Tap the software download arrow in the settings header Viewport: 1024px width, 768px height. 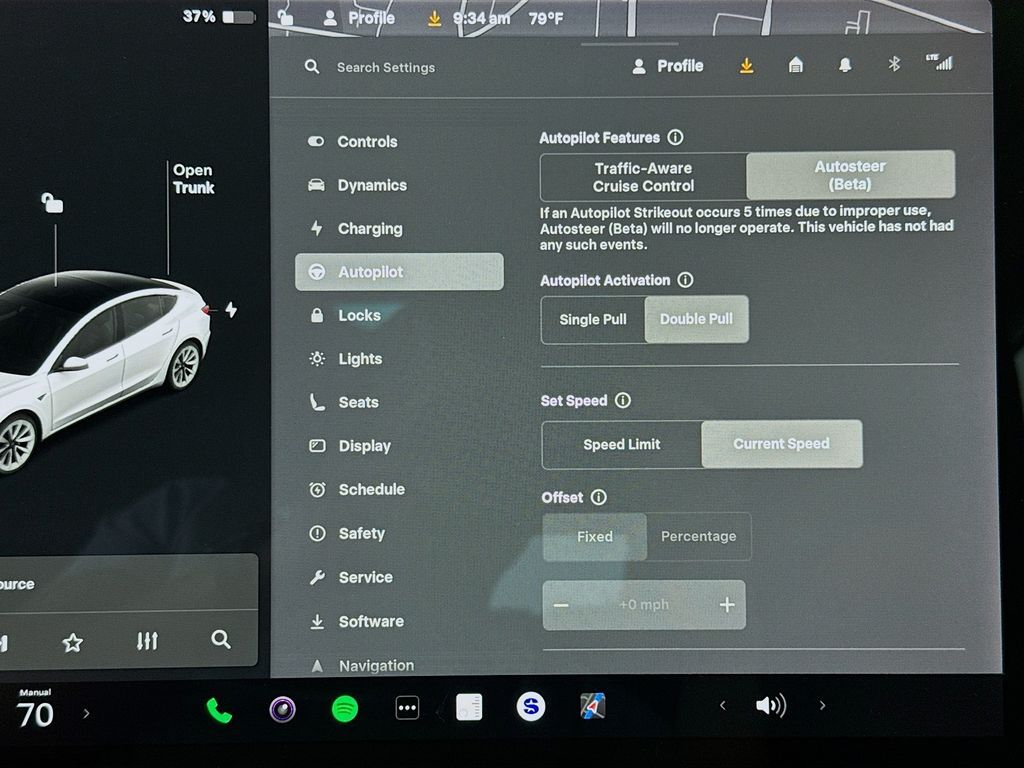pos(746,65)
